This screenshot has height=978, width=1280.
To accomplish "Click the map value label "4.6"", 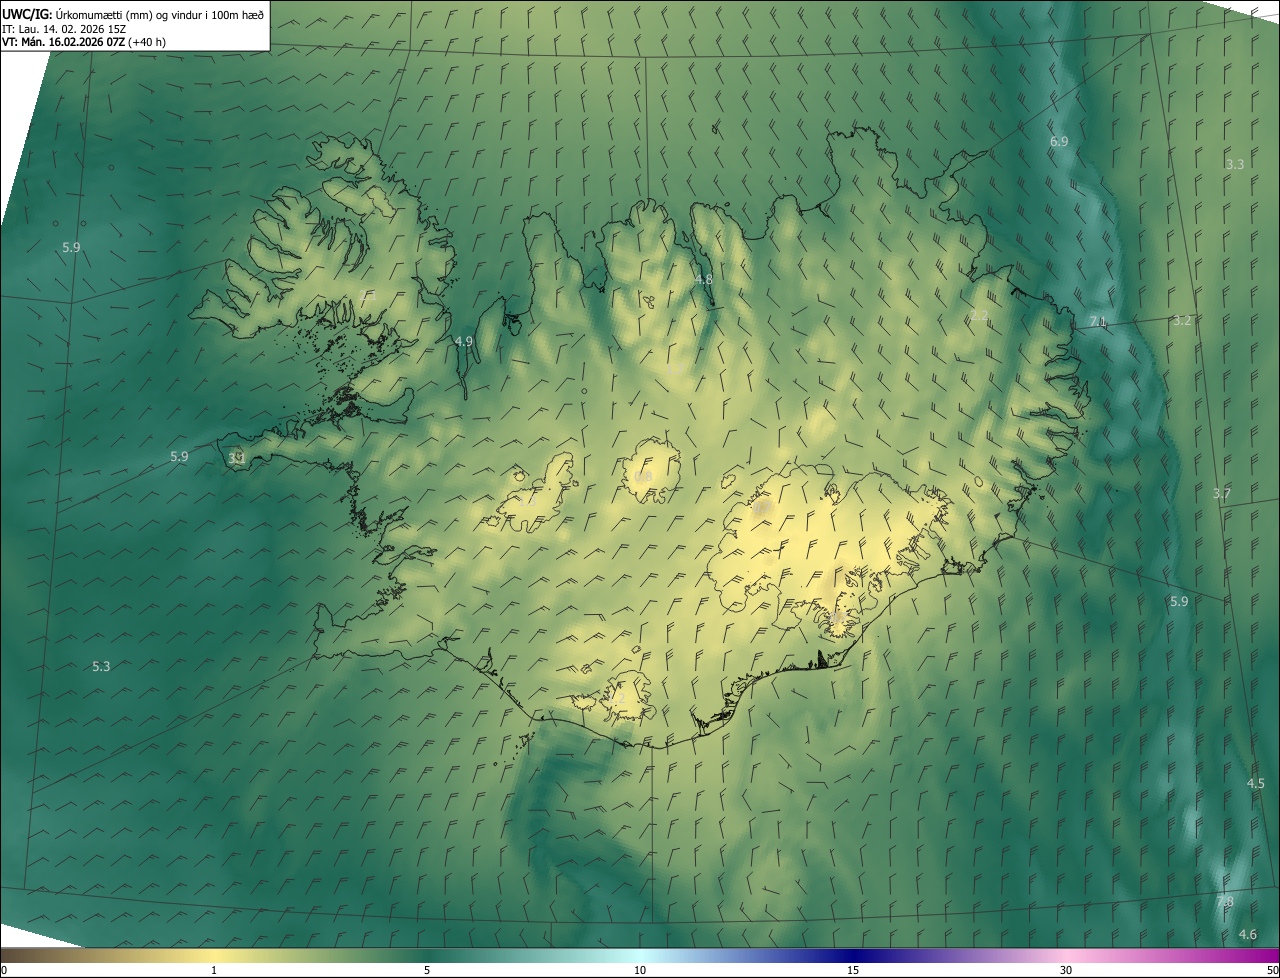I will (x=1247, y=935).
